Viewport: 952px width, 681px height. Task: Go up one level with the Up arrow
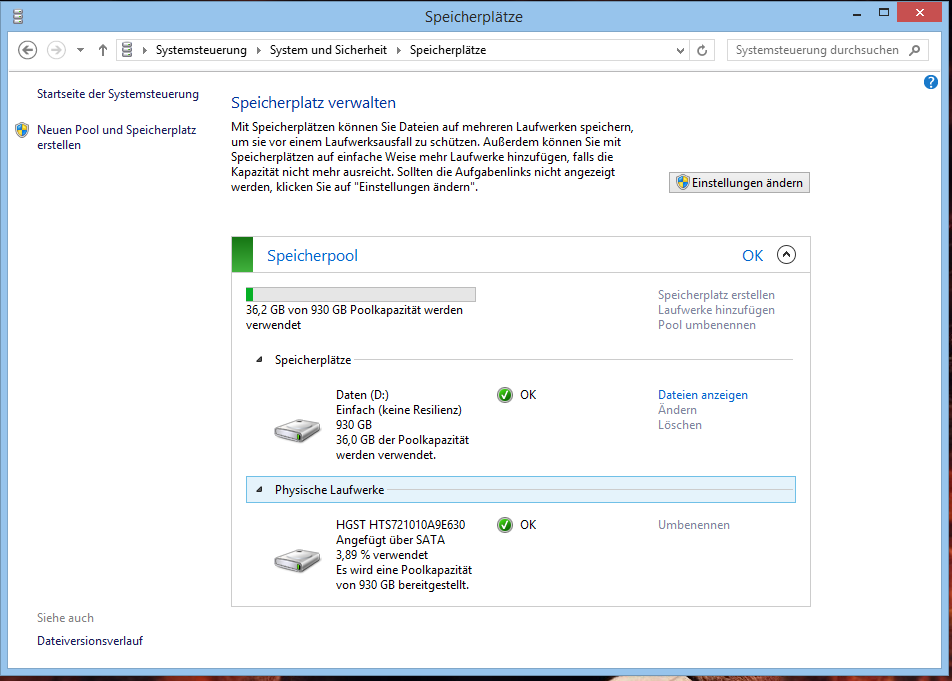click(x=103, y=50)
